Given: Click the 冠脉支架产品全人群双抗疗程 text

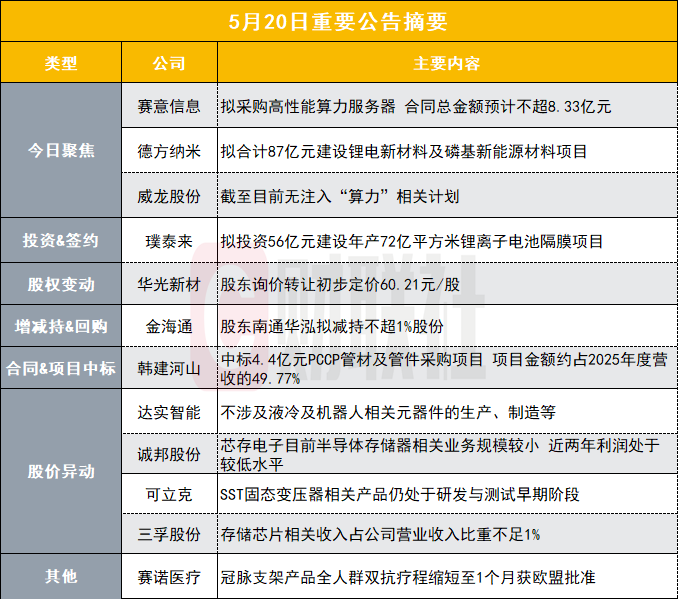Looking at the screenshot, I should point(408,577).
